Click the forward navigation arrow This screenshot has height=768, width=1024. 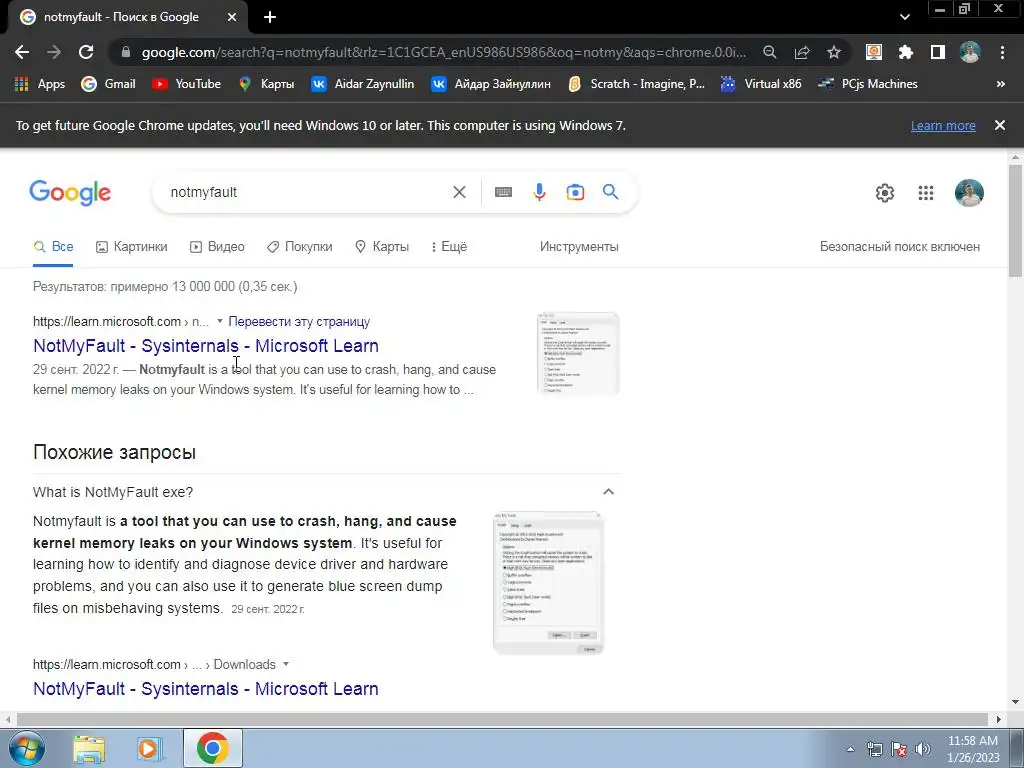[x=54, y=52]
